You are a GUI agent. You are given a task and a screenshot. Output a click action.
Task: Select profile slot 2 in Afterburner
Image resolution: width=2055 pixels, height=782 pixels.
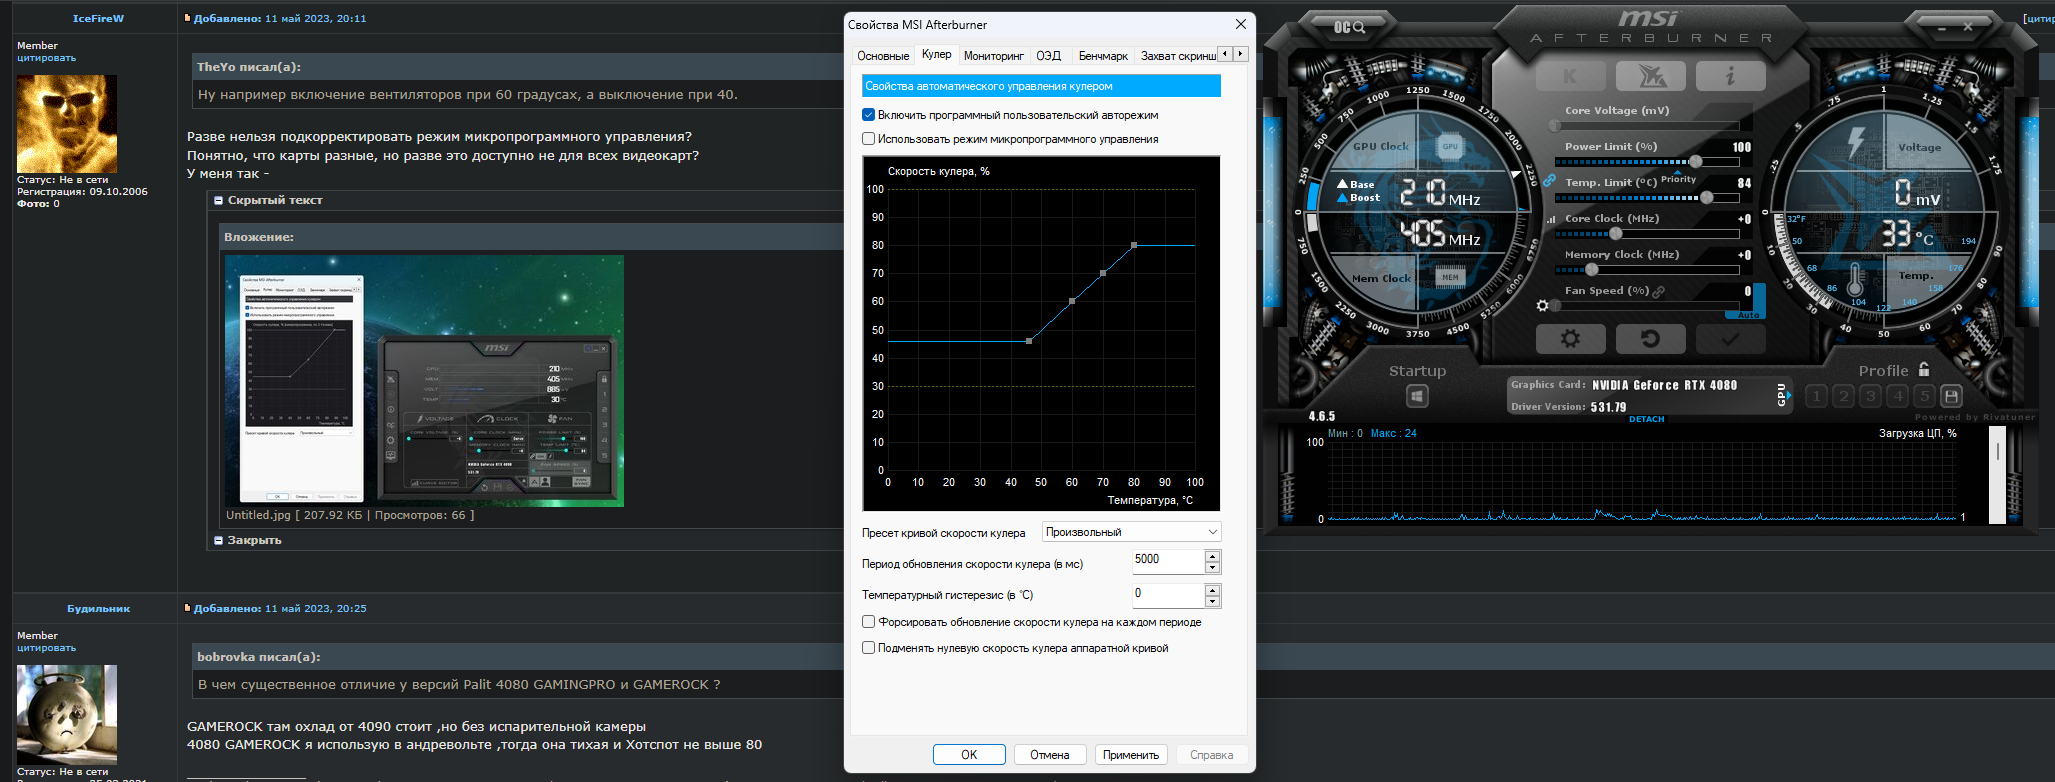click(1844, 396)
